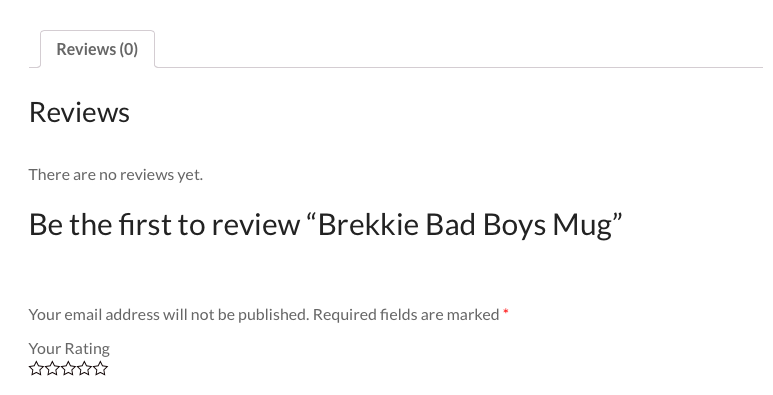
Task: Click the red required-field asterisk
Action: pos(505,313)
